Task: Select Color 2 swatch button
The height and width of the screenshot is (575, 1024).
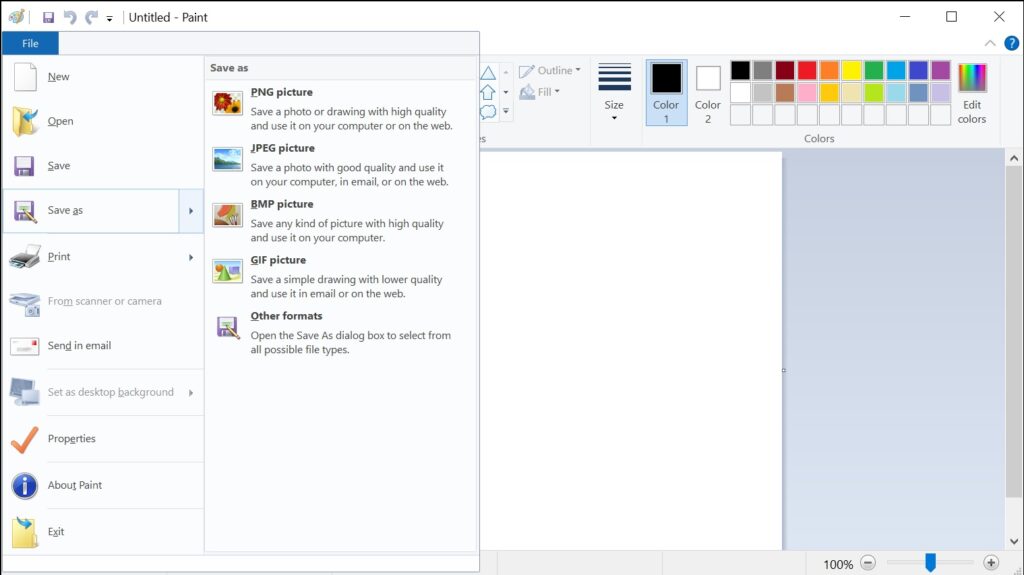Action: coord(708,92)
